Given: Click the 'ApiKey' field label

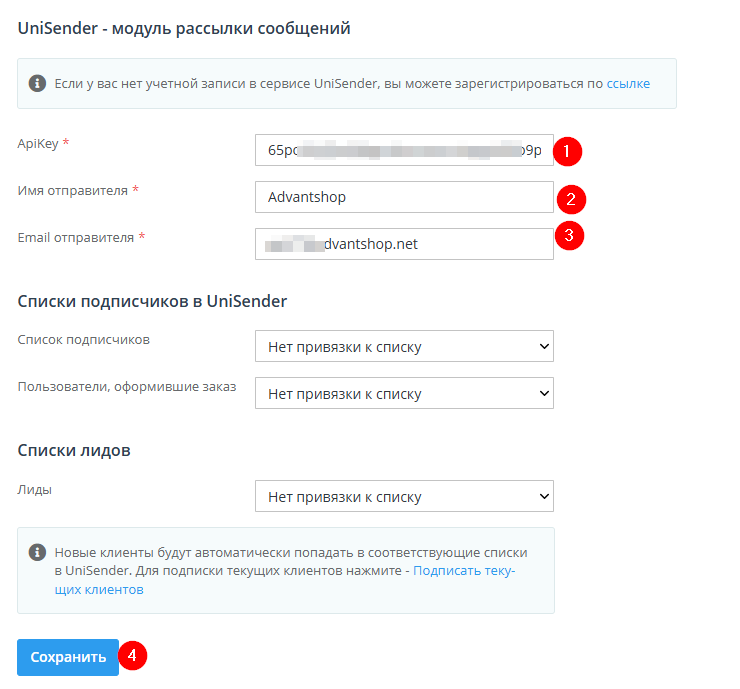Looking at the screenshot, I should coord(38,144).
